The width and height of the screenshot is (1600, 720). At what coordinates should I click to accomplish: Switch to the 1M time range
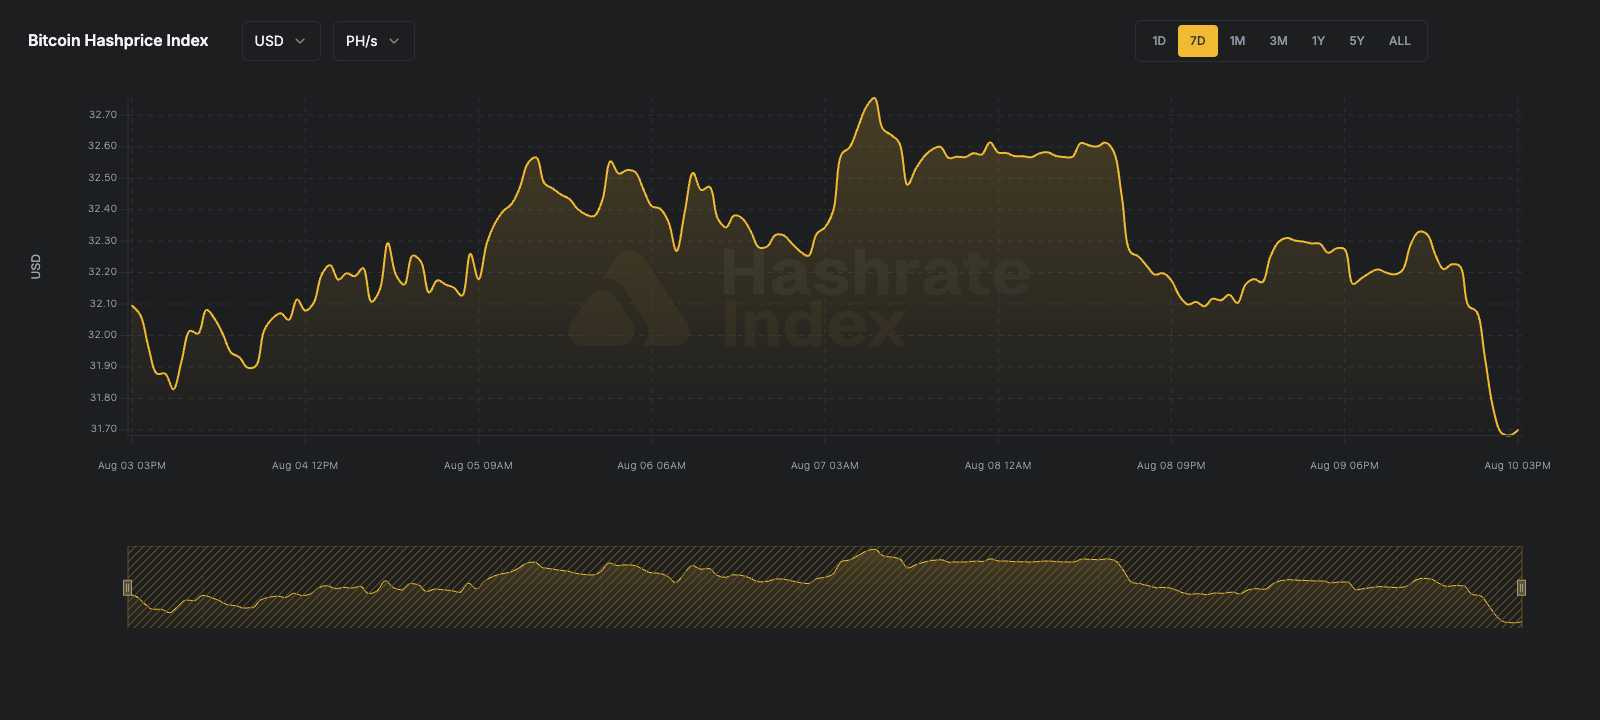(x=1237, y=41)
